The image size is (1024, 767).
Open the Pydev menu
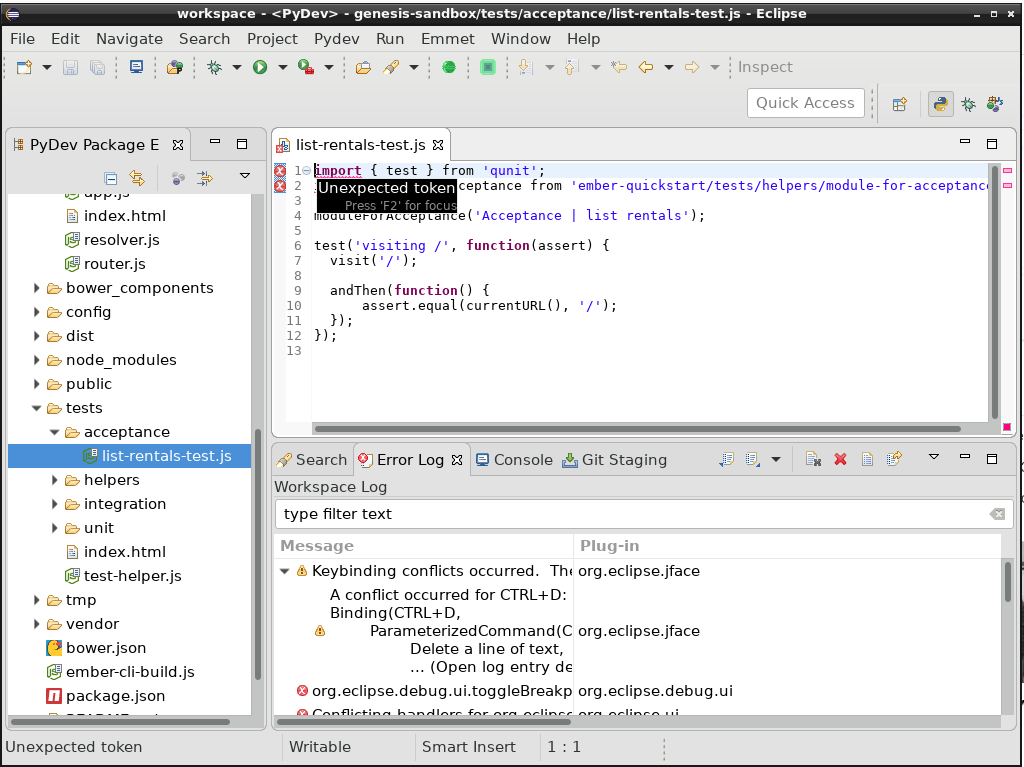336,39
